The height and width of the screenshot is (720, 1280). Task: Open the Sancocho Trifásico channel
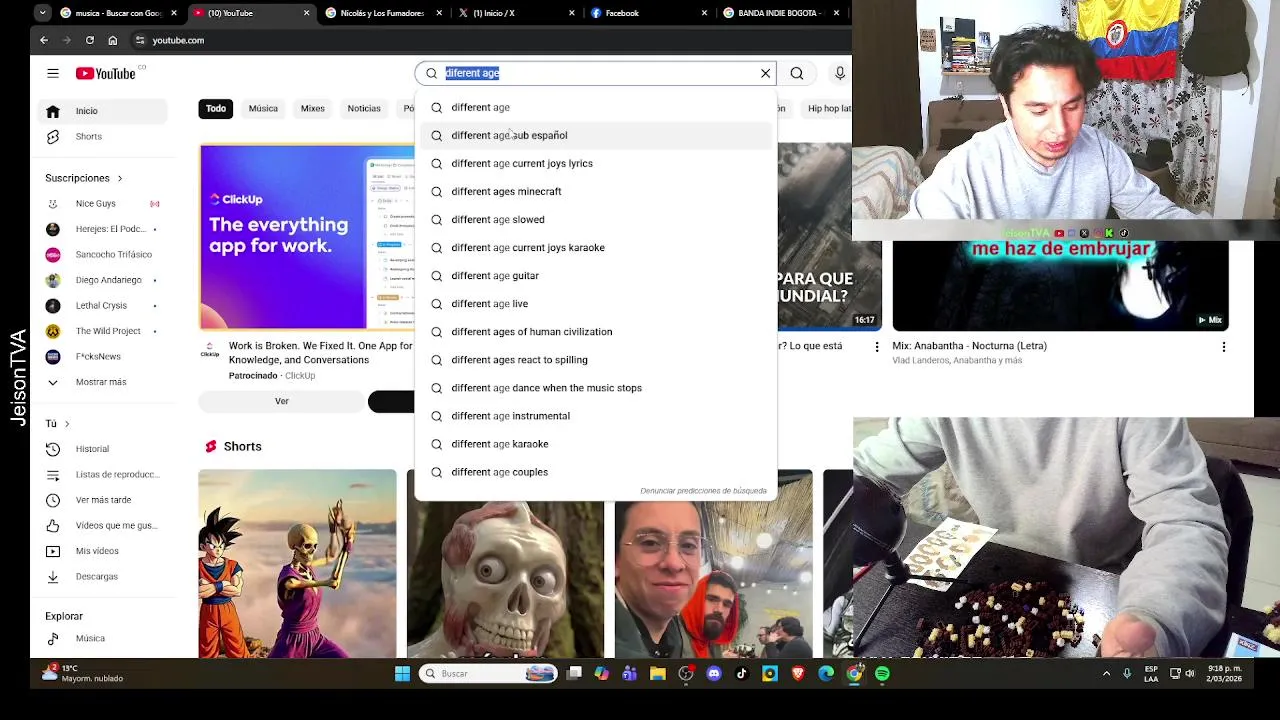pos(100,255)
